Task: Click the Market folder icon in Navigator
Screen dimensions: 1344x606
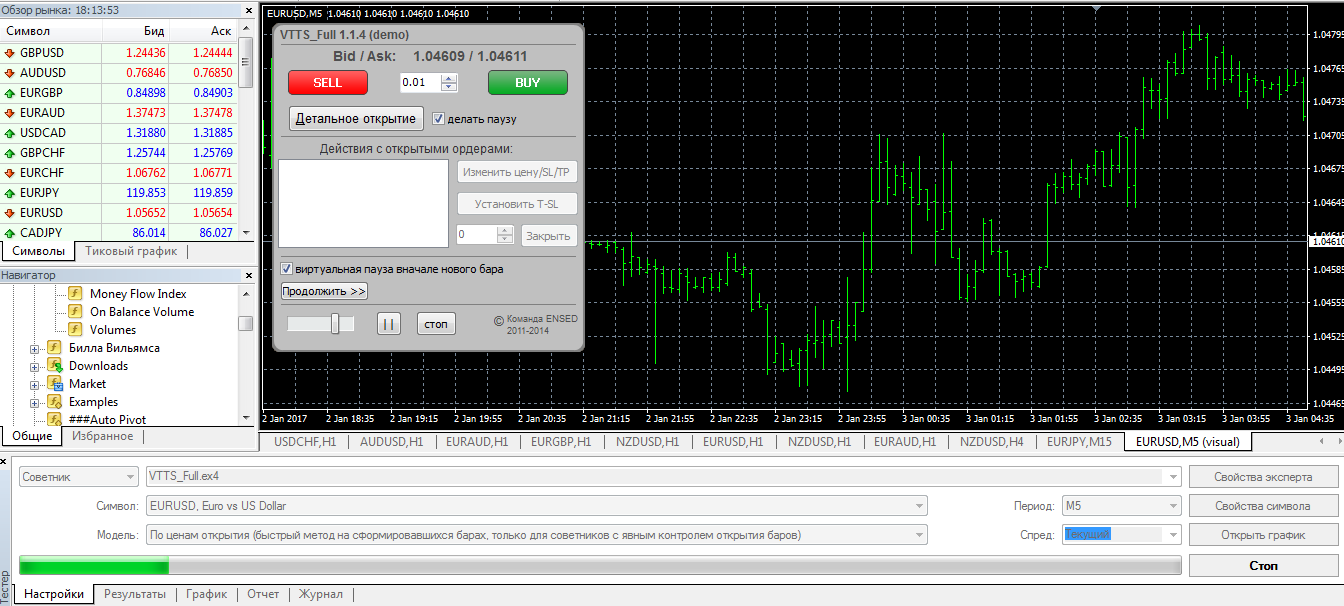Action: coord(54,384)
